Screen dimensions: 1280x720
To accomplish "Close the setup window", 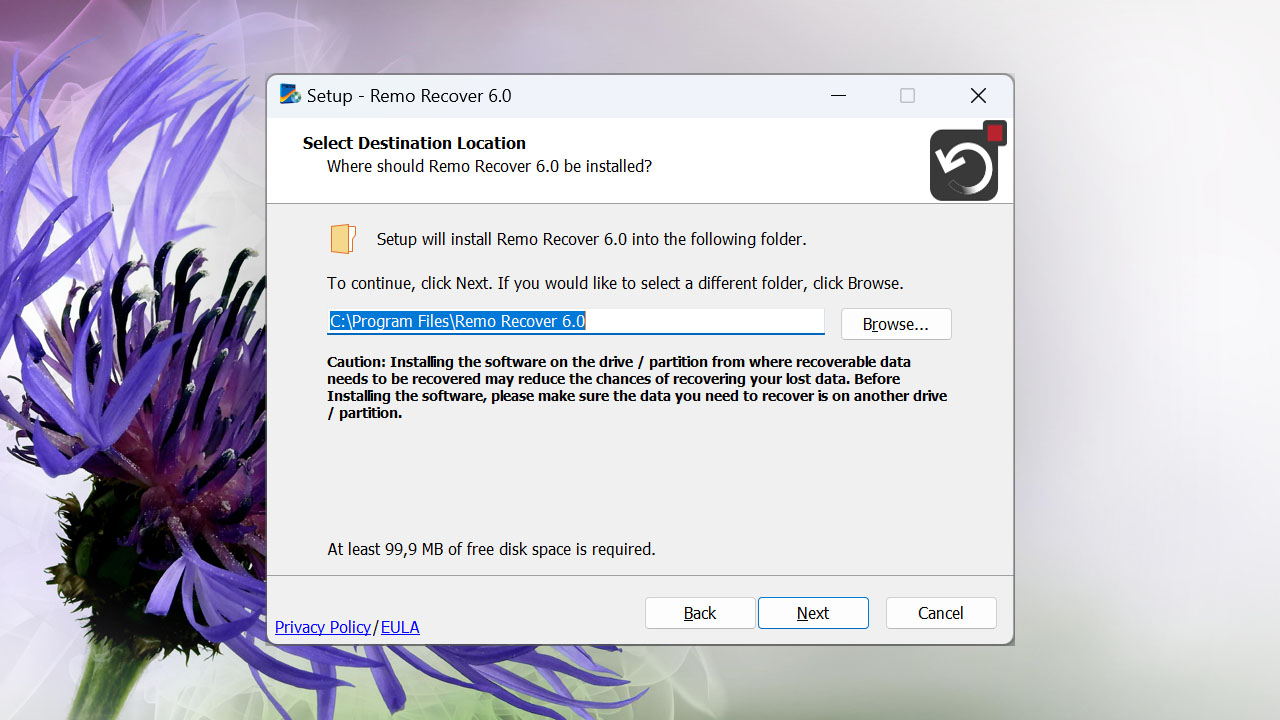I will coord(978,96).
